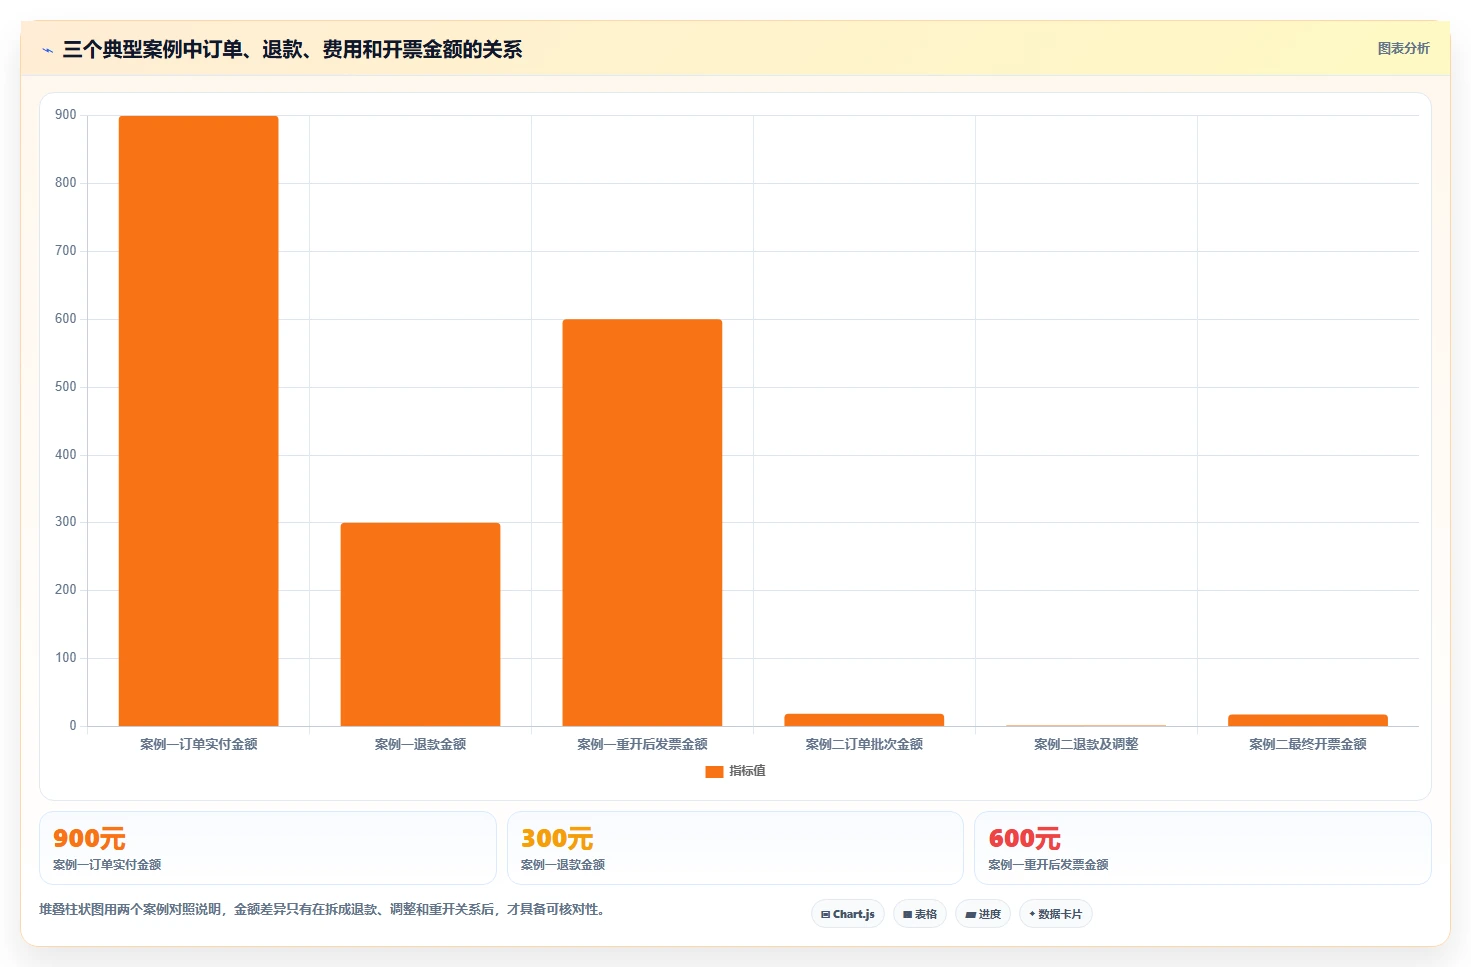
Task: Click the y-axis value 900
Action: pos(66,115)
